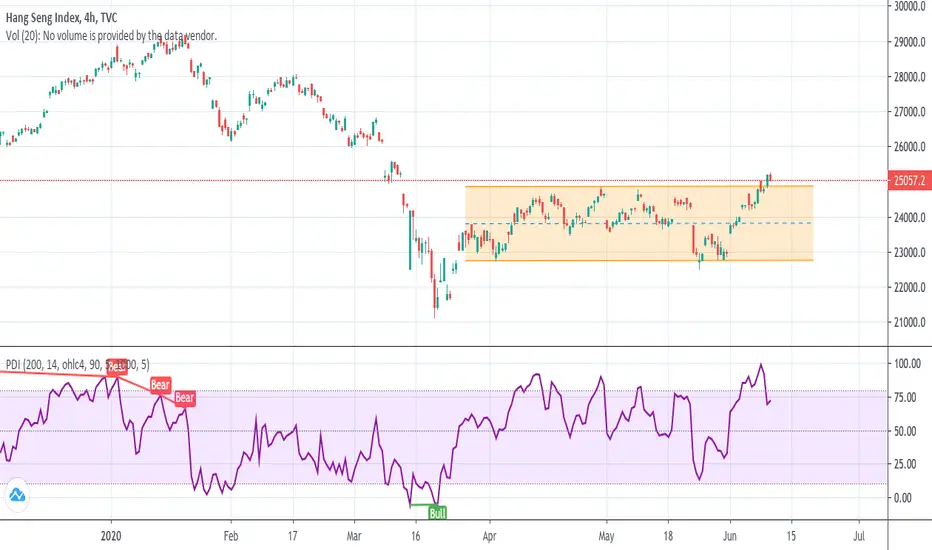This screenshot has height=550, width=932.
Task: Click the Hang Seng Index, 4h, TVC title
Action: click(62, 18)
